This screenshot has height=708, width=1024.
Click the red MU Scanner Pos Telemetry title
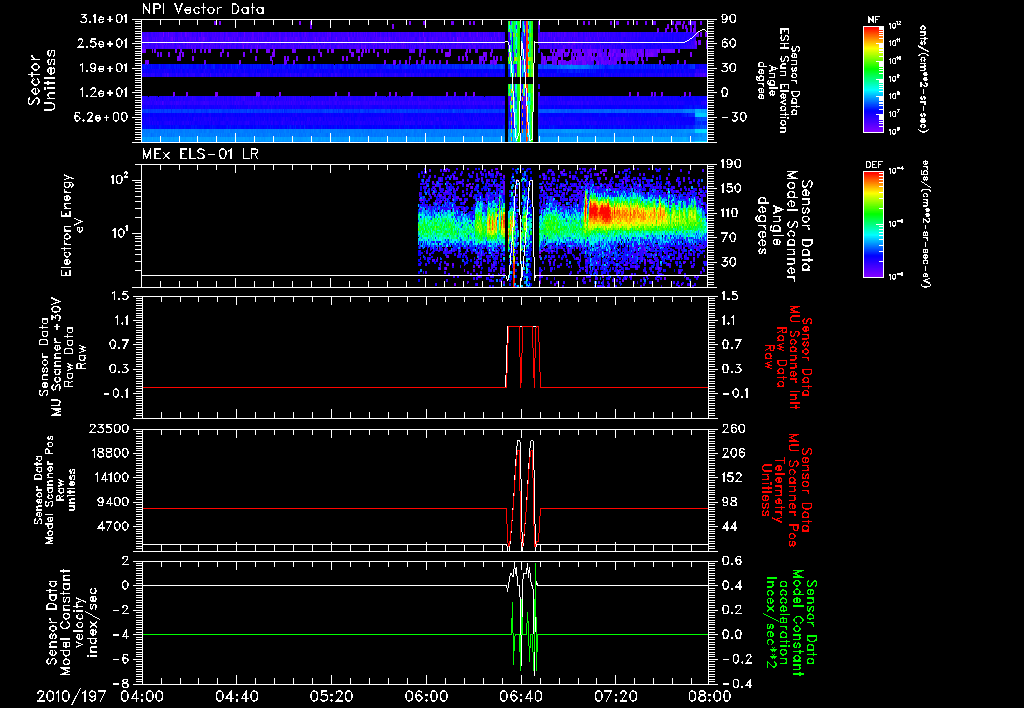pos(788,490)
